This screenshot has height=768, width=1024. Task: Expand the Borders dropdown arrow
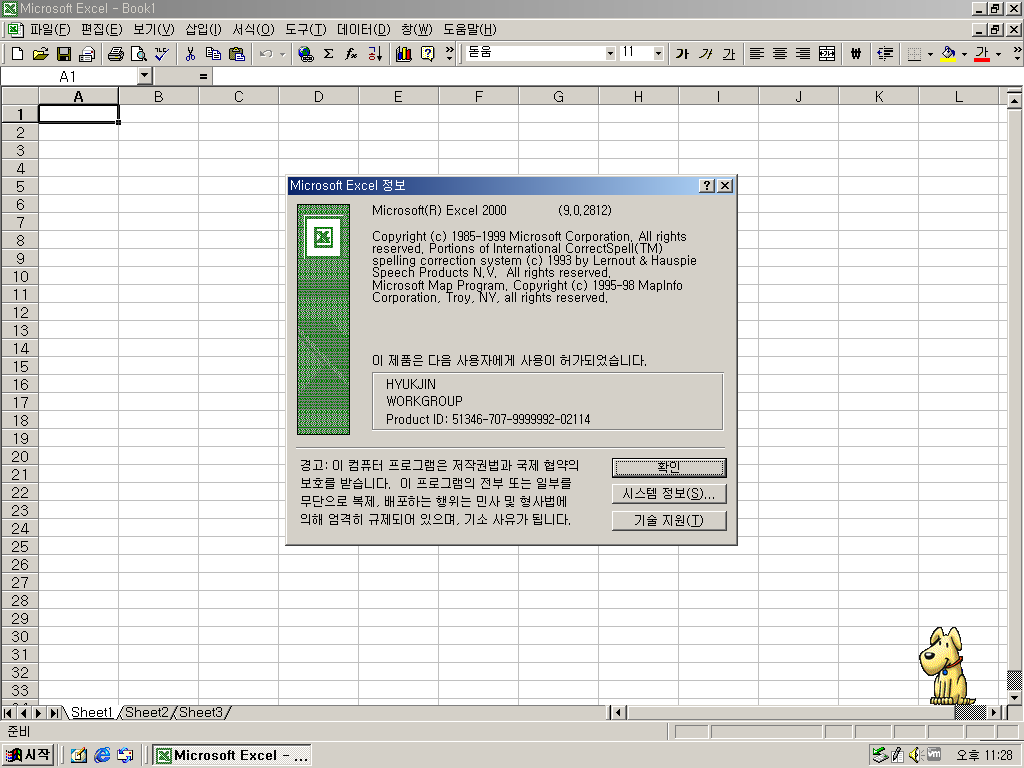[x=930, y=54]
